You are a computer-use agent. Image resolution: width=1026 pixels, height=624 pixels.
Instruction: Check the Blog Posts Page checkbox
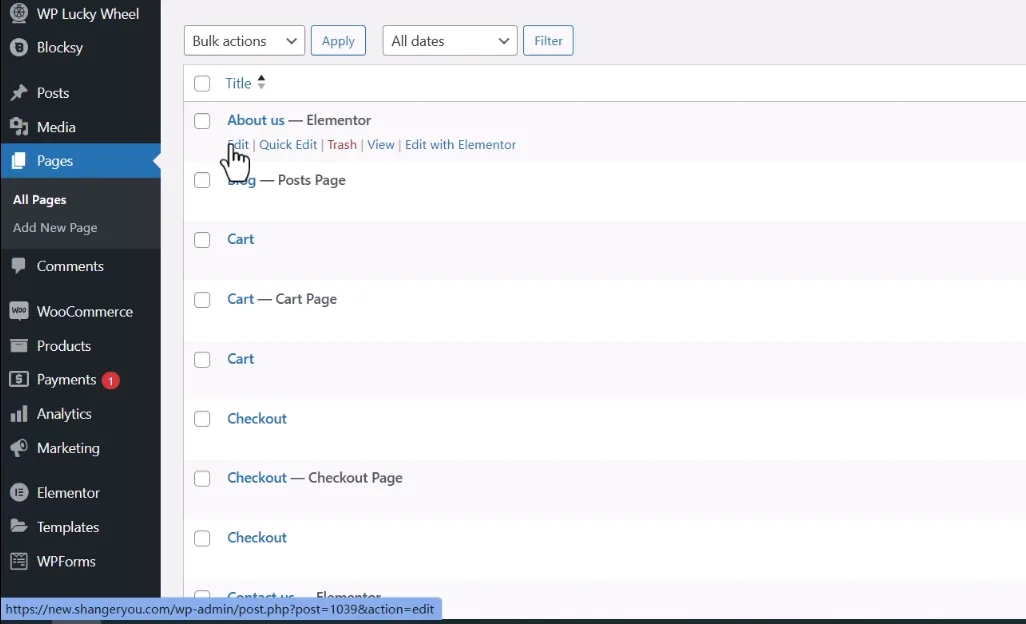(202, 180)
